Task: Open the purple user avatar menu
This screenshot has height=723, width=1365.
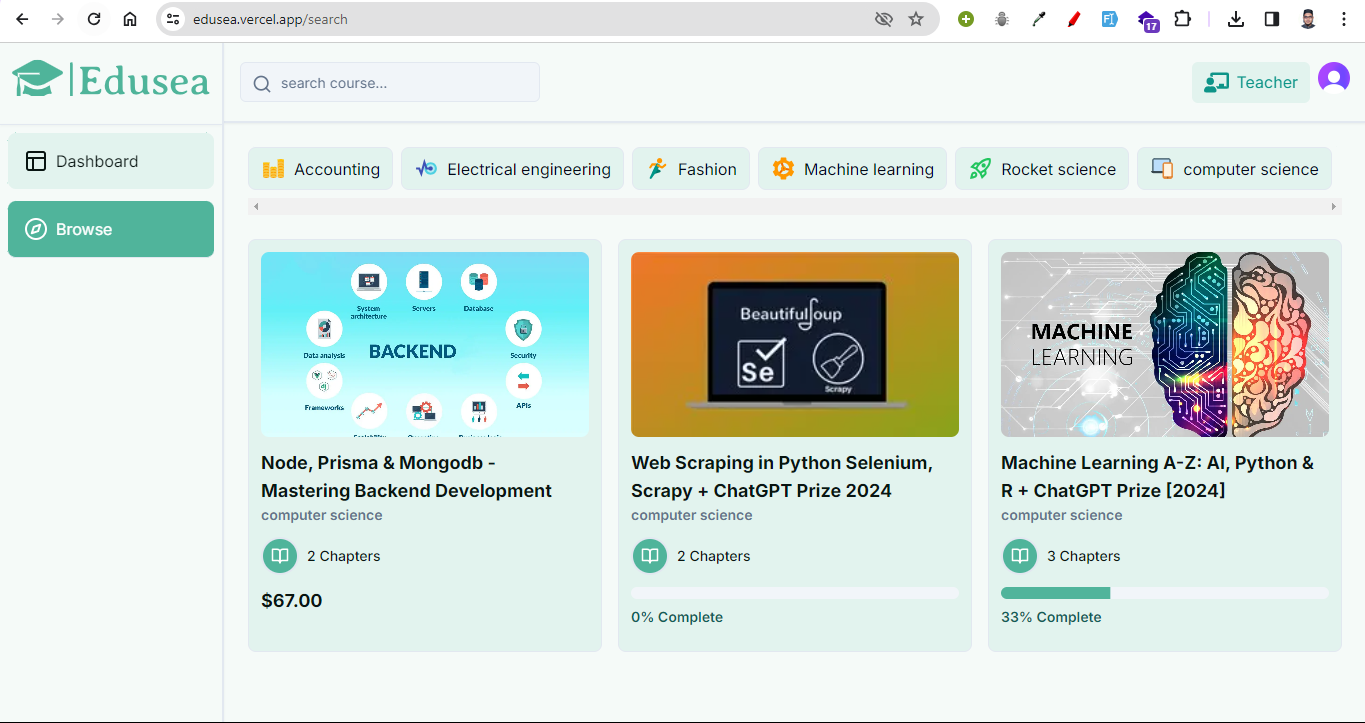Action: coord(1333,78)
